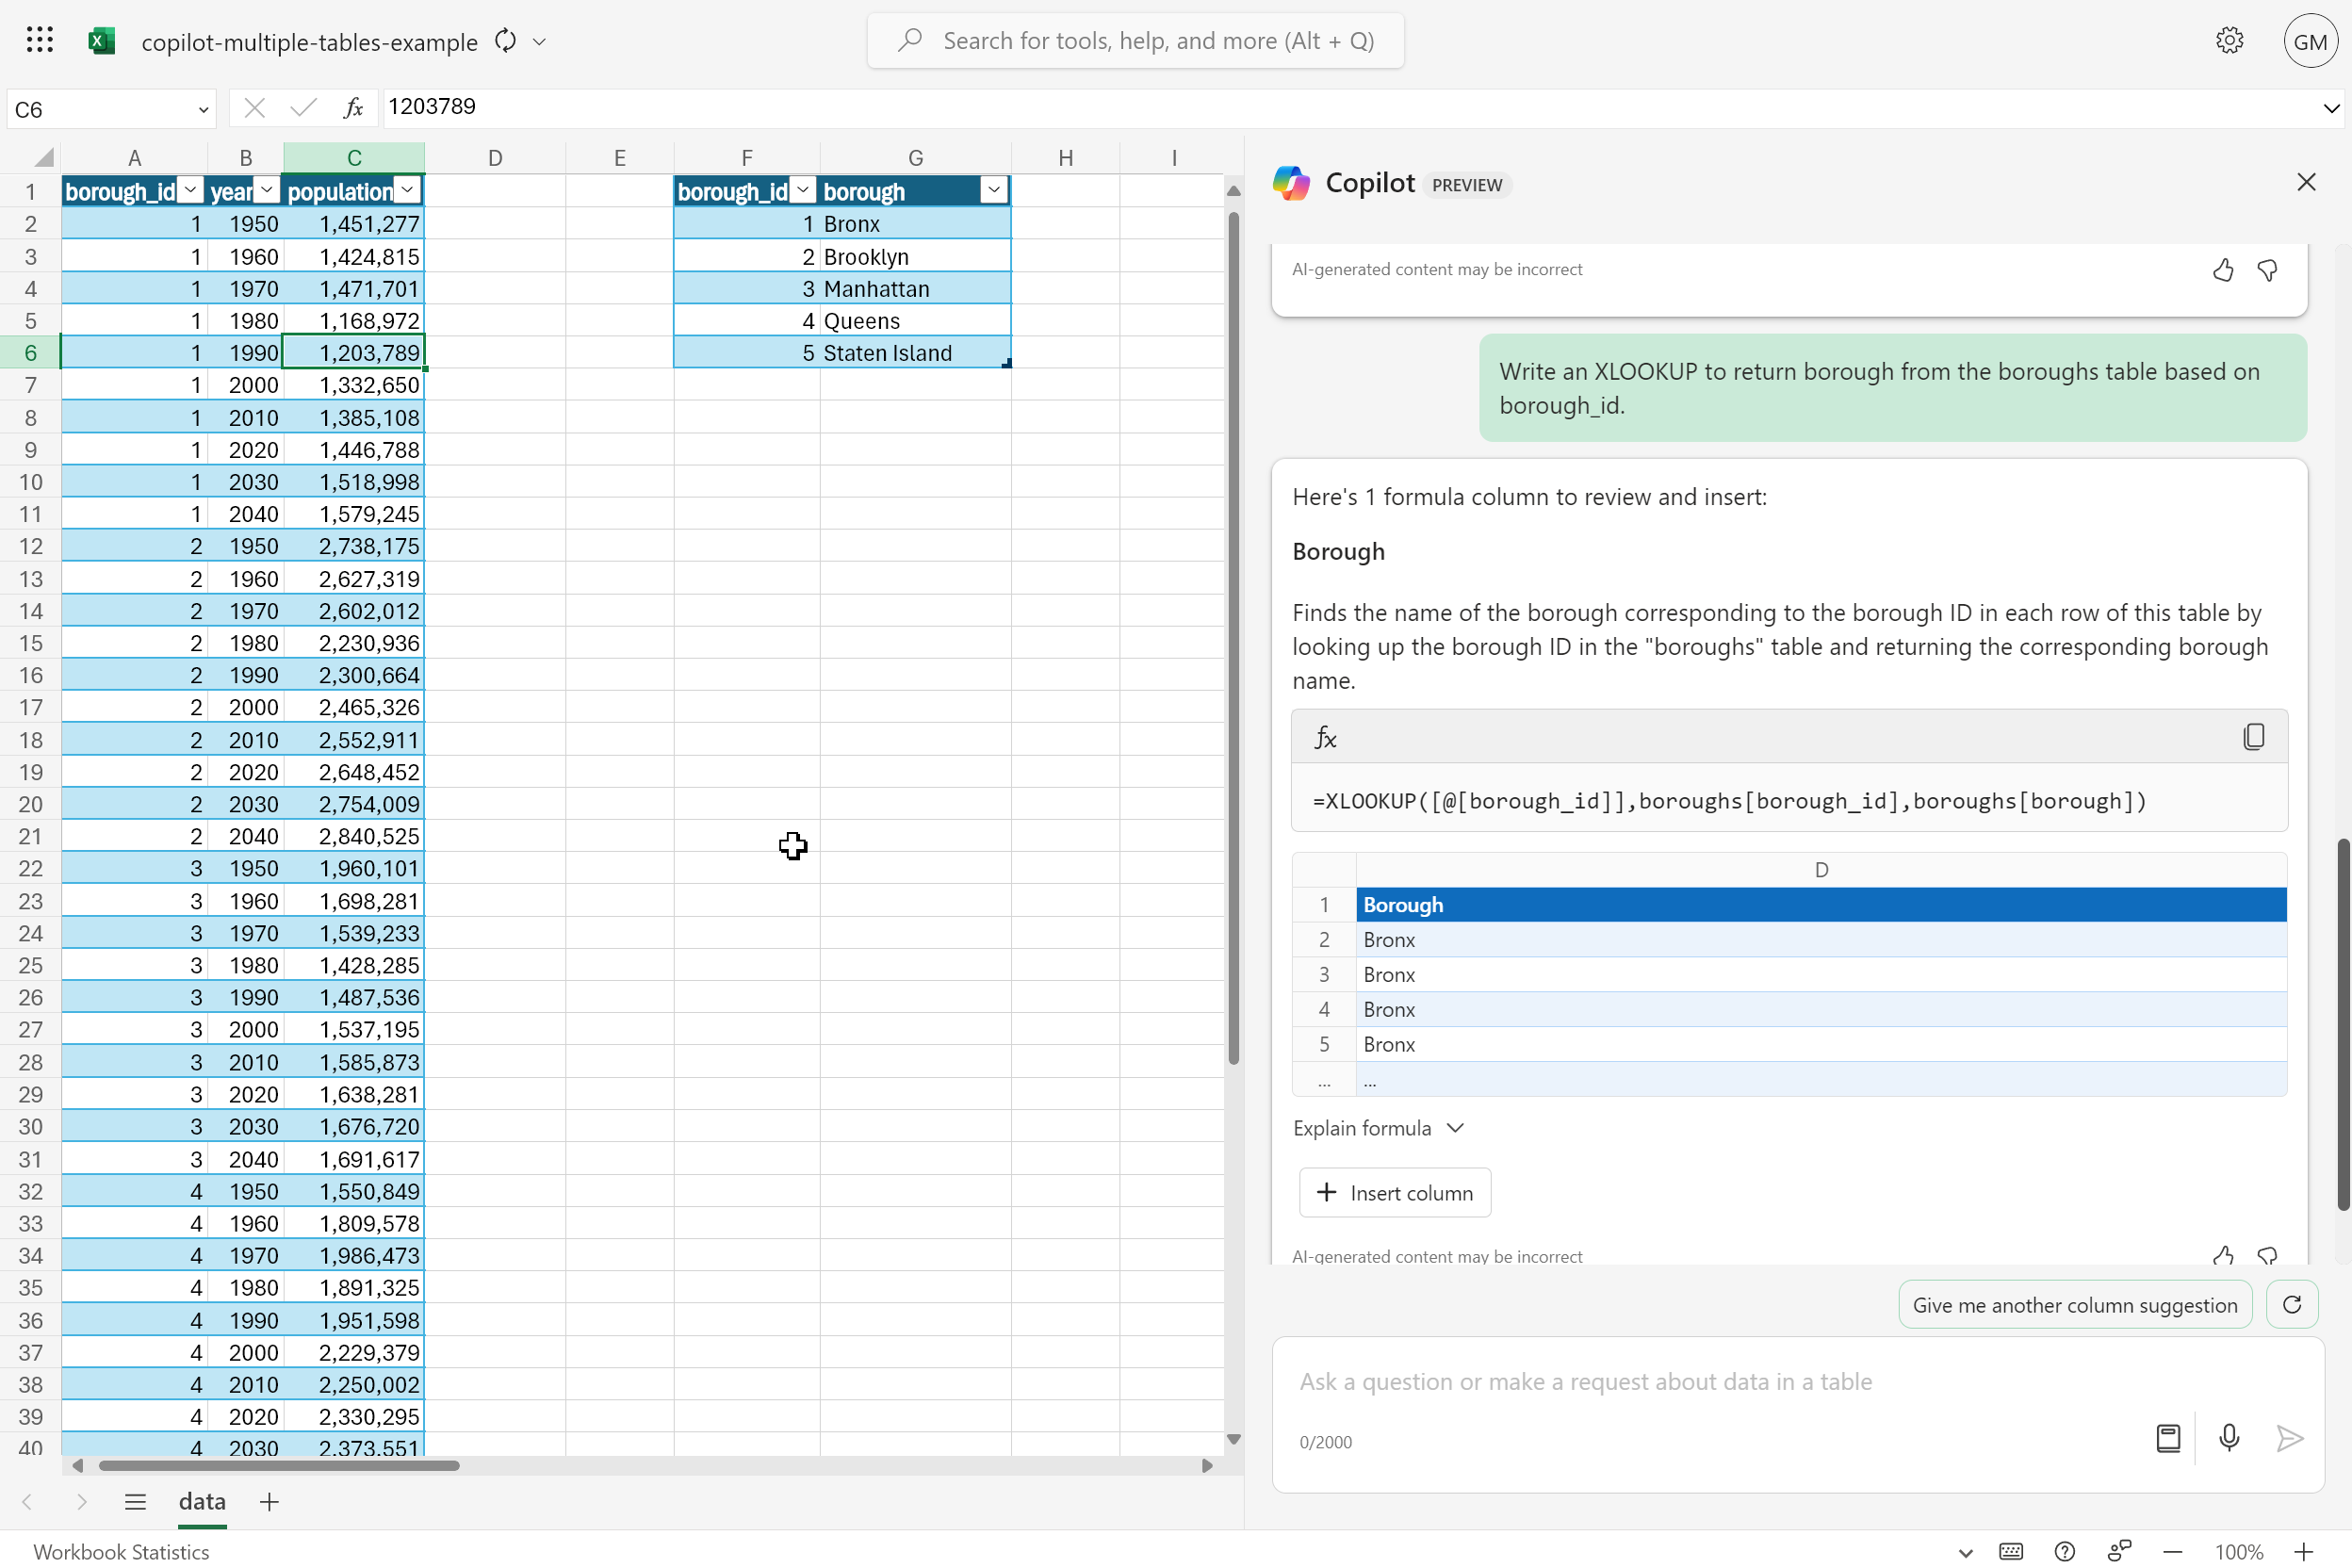
Task: Open the population column filter dropdown
Action: tap(407, 190)
